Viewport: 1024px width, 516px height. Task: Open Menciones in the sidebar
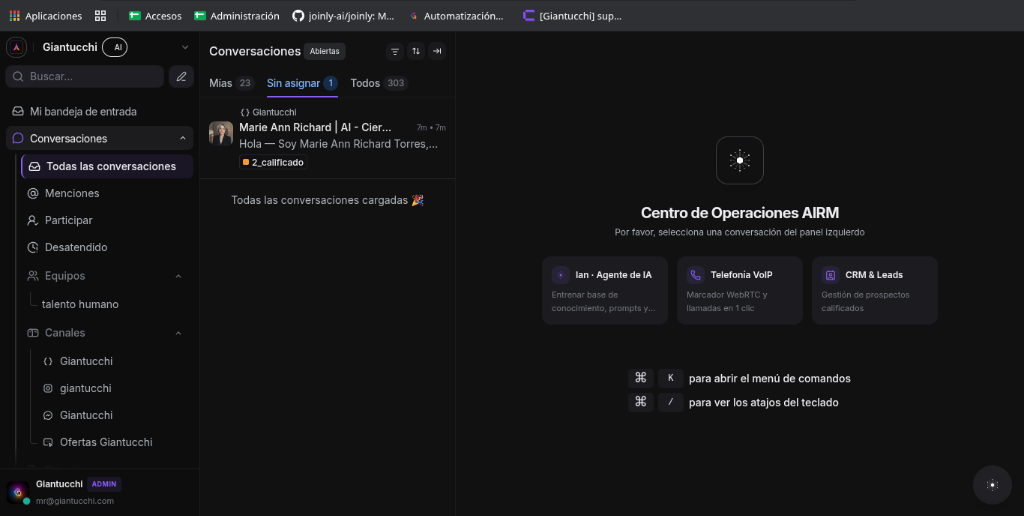[x=72, y=193]
